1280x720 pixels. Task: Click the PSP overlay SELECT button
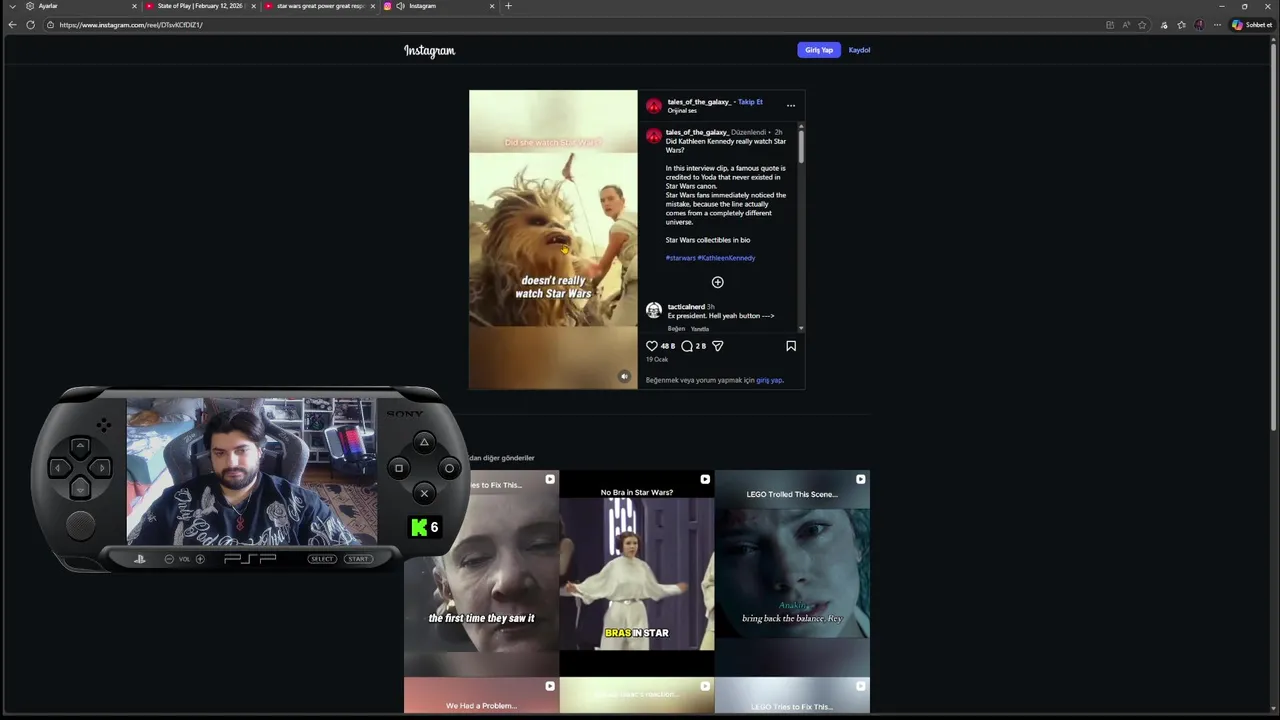pyautogui.click(x=322, y=559)
